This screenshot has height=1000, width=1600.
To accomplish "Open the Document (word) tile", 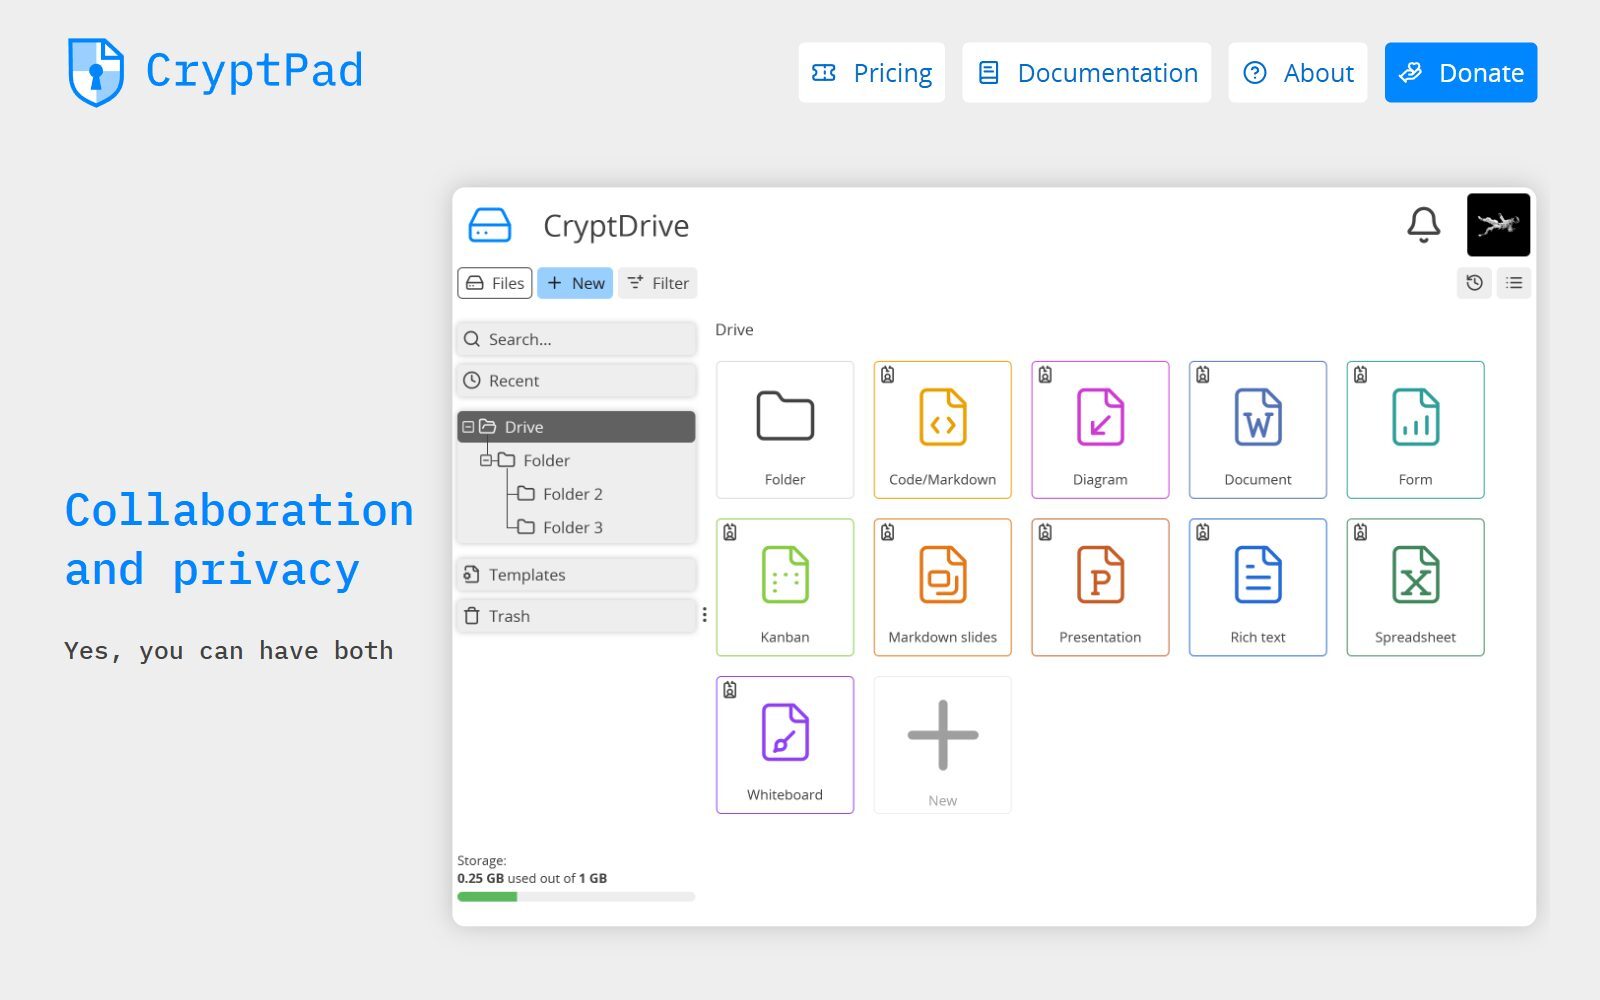I will (1258, 430).
